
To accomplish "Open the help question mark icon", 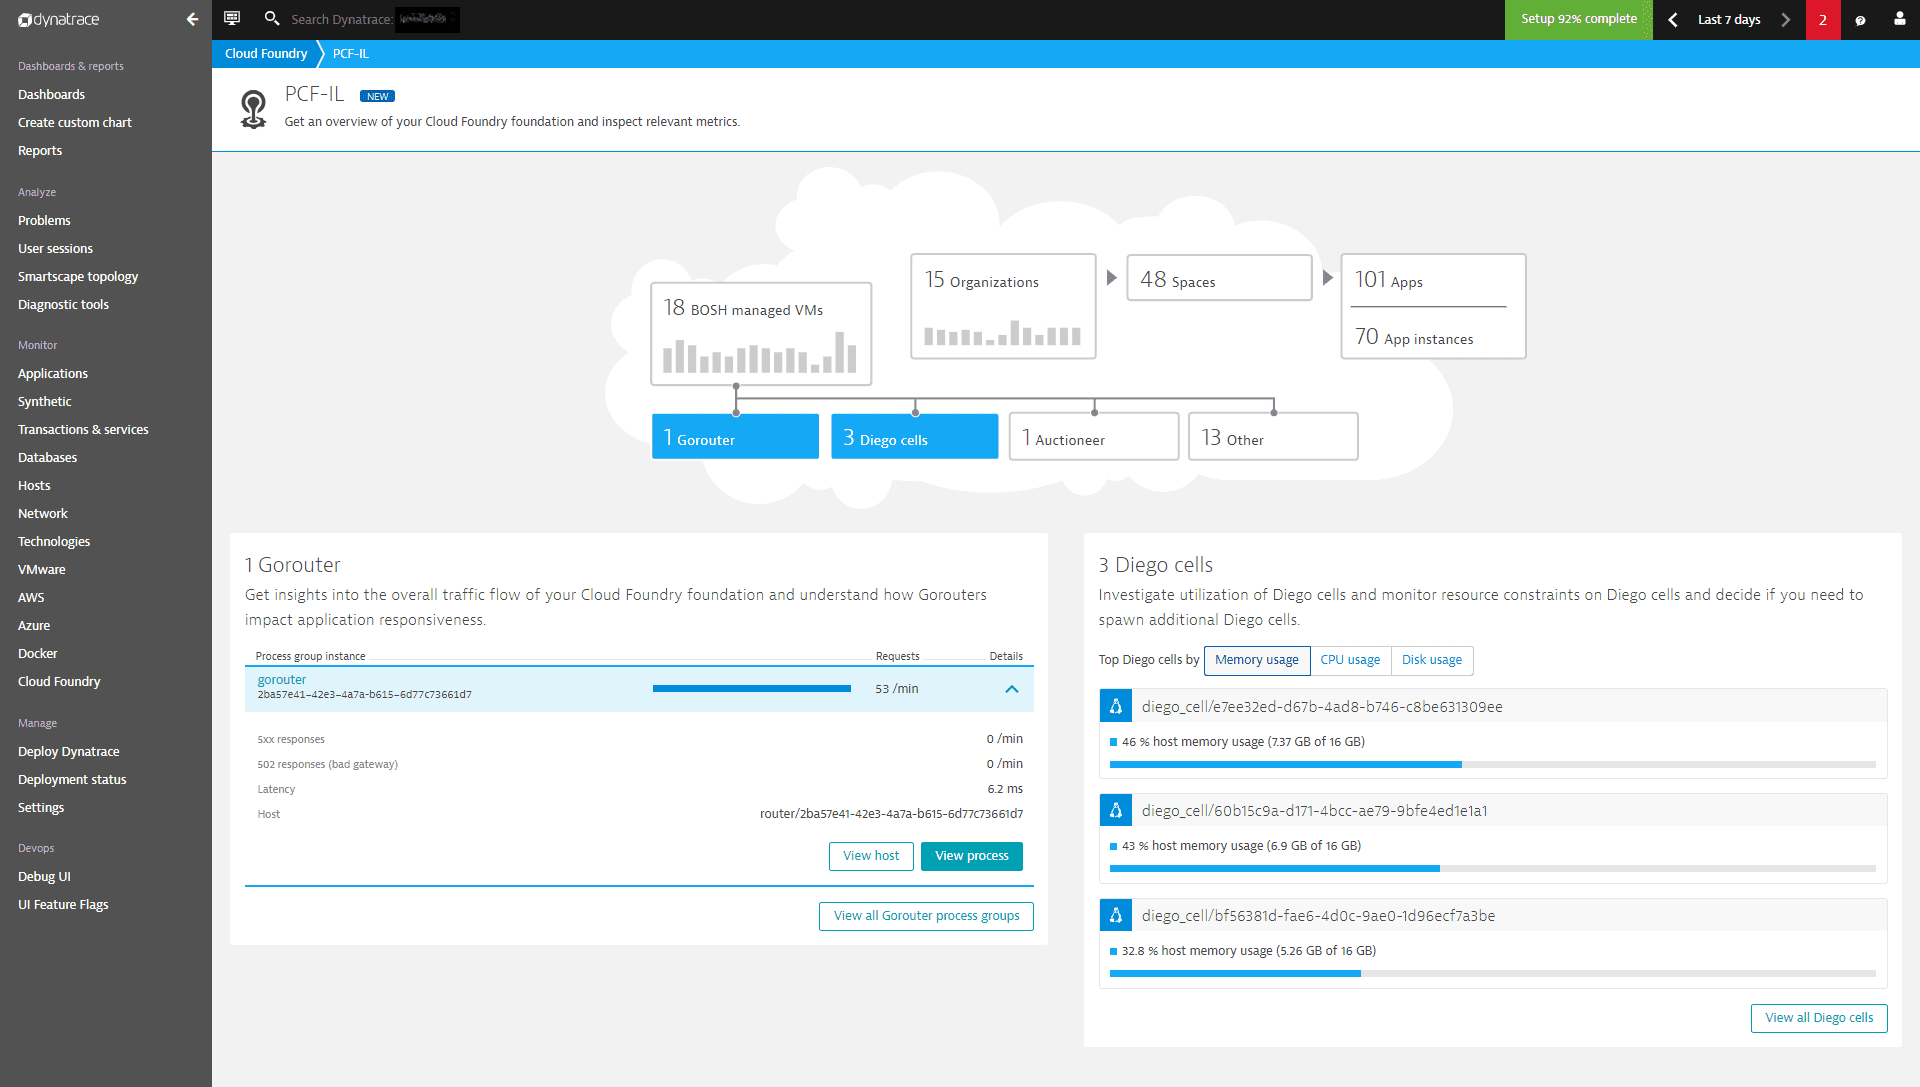I will pos(1860,20).
